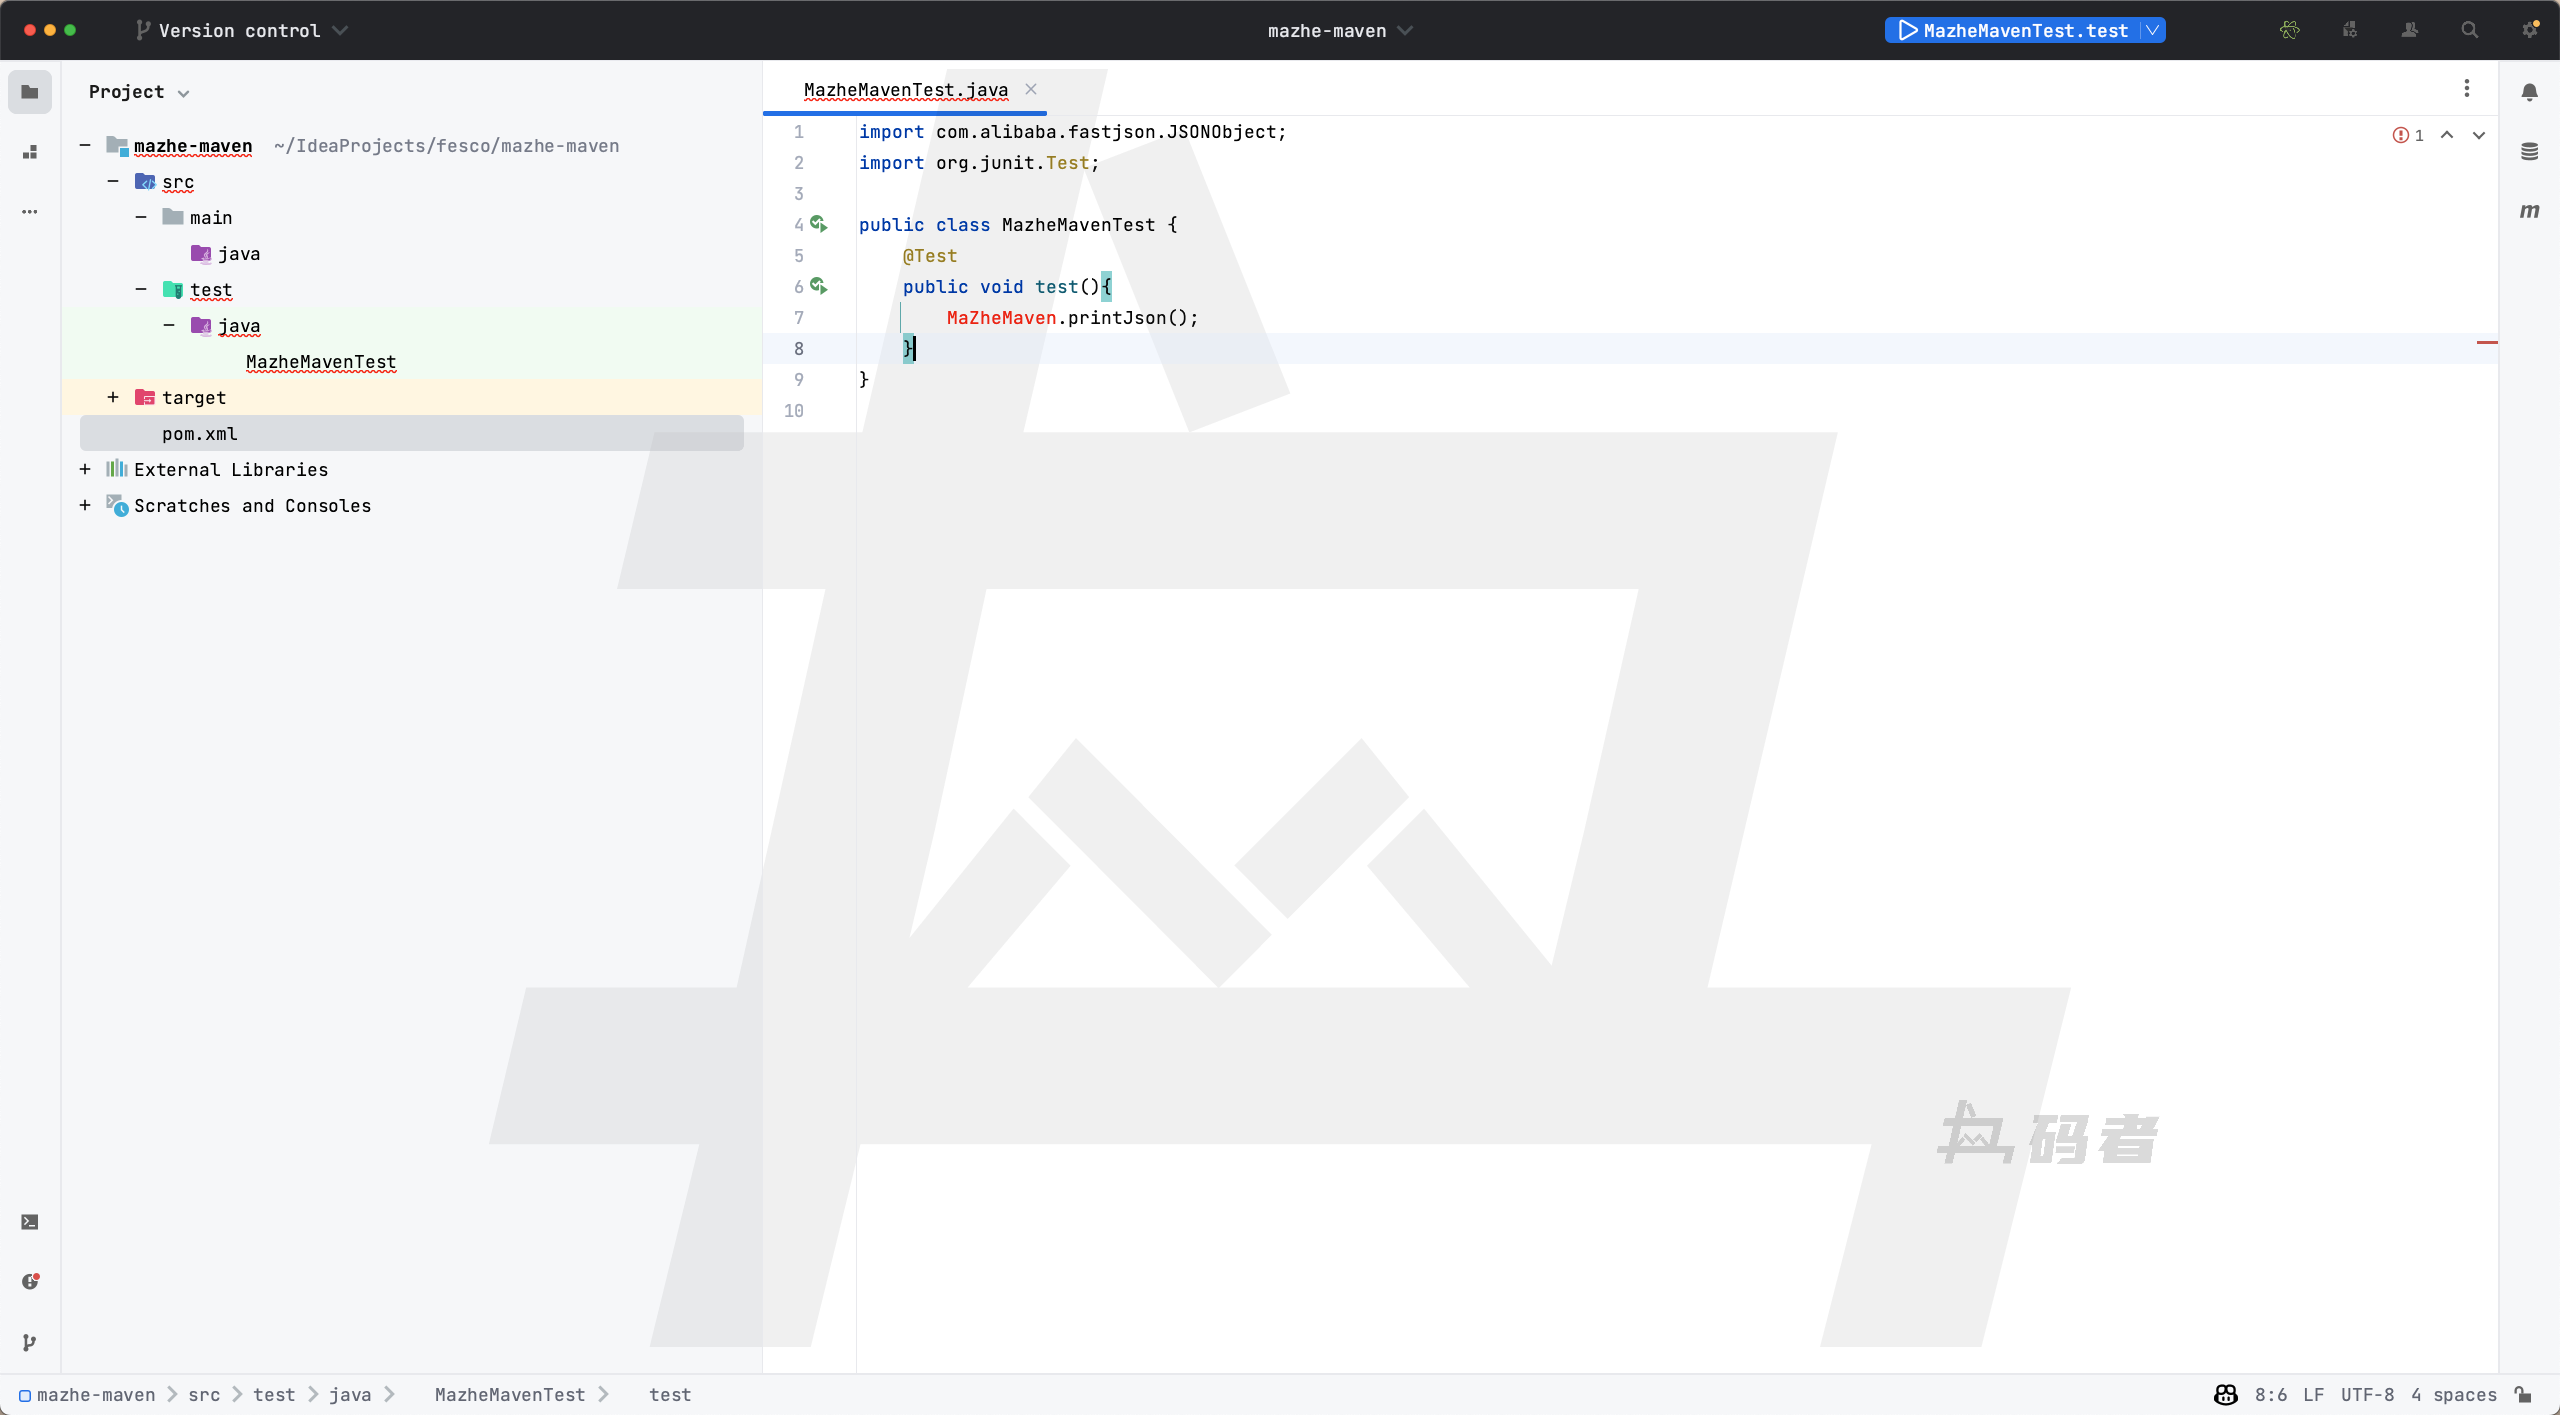Open the Git tool window icon
This screenshot has height=1415, width=2560.
coord(30,1342)
